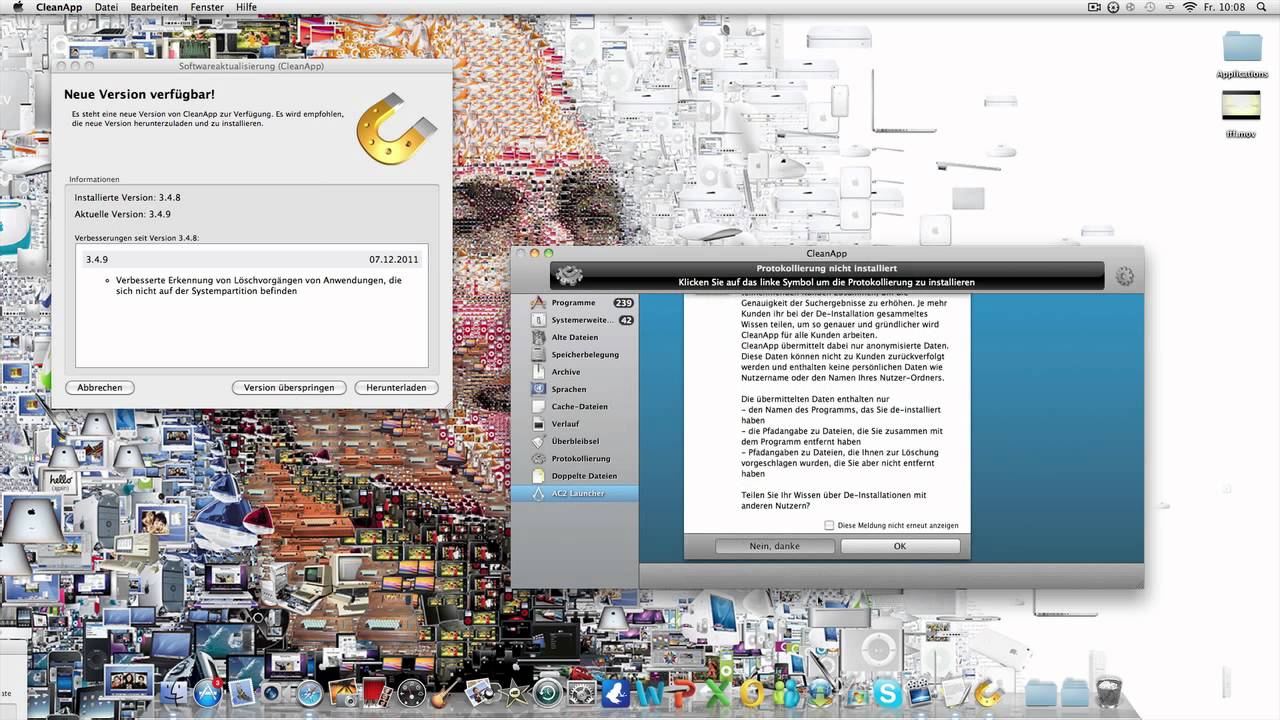Image resolution: width=1280 pixels, height=720 pixels.
Task: Click "Aktuelle Version: 3.4.9" text
Action: tap(122, 214)
